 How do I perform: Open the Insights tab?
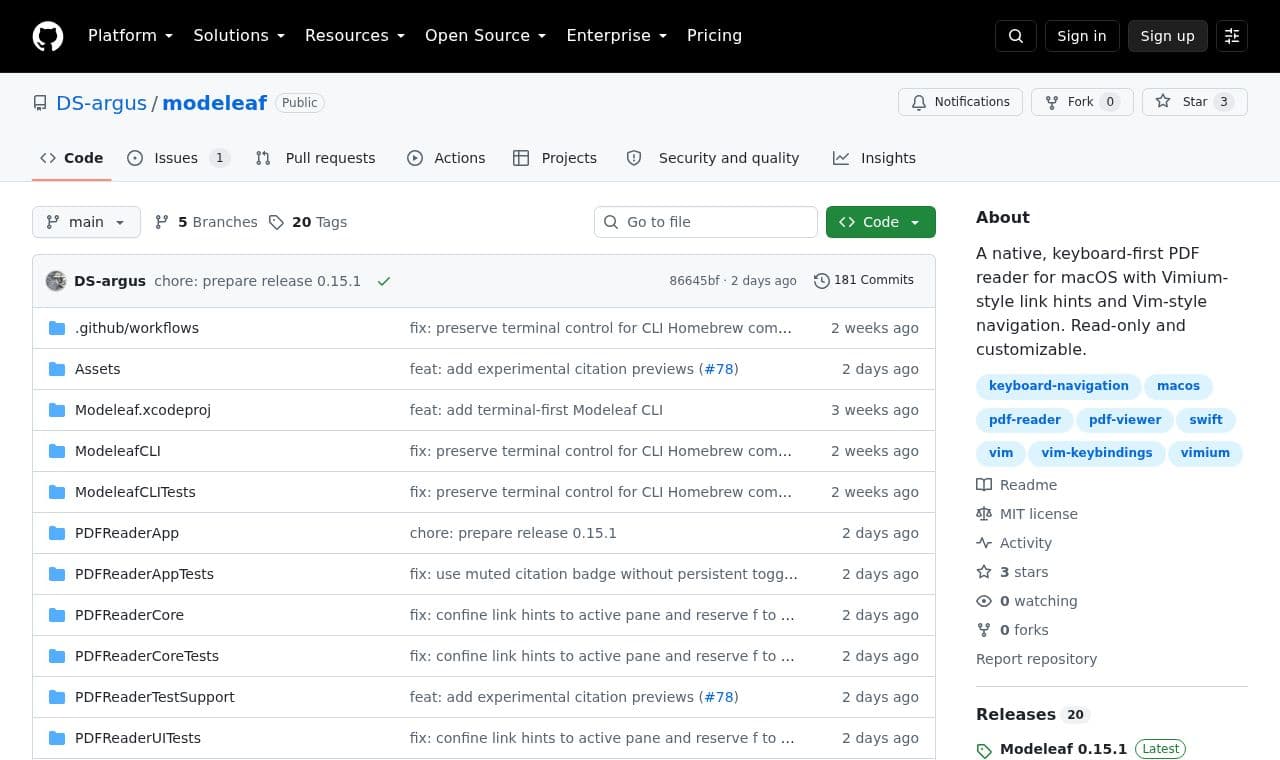(874, 158)
